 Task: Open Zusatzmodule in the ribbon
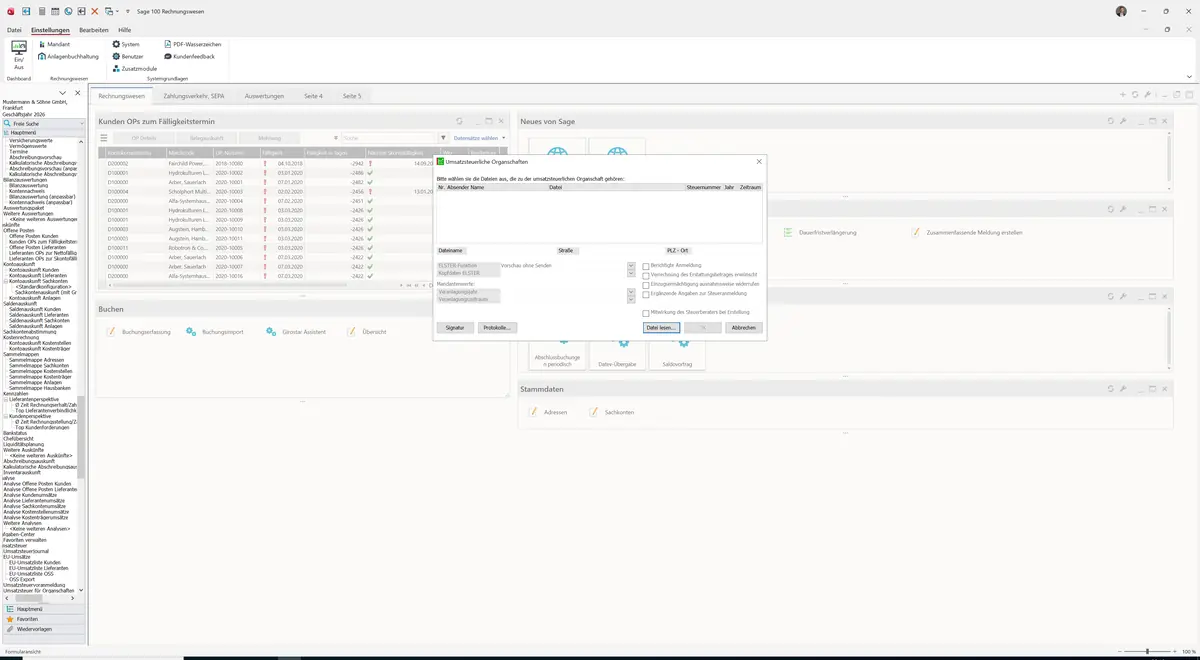click(x=135, y=68)
